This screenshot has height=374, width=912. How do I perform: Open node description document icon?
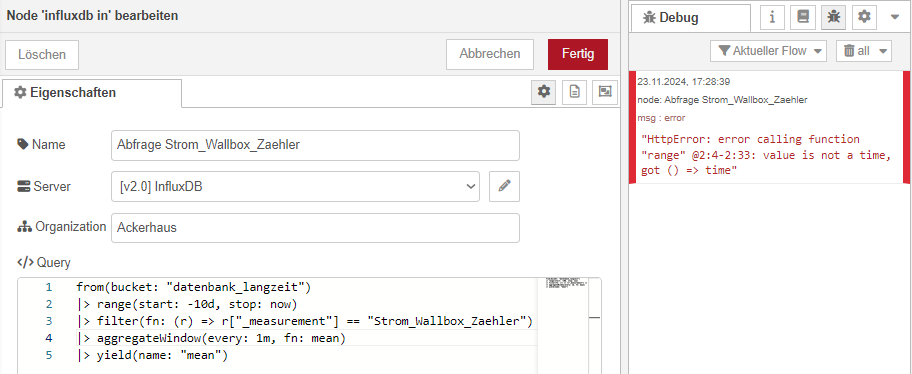tap(575, 92)
